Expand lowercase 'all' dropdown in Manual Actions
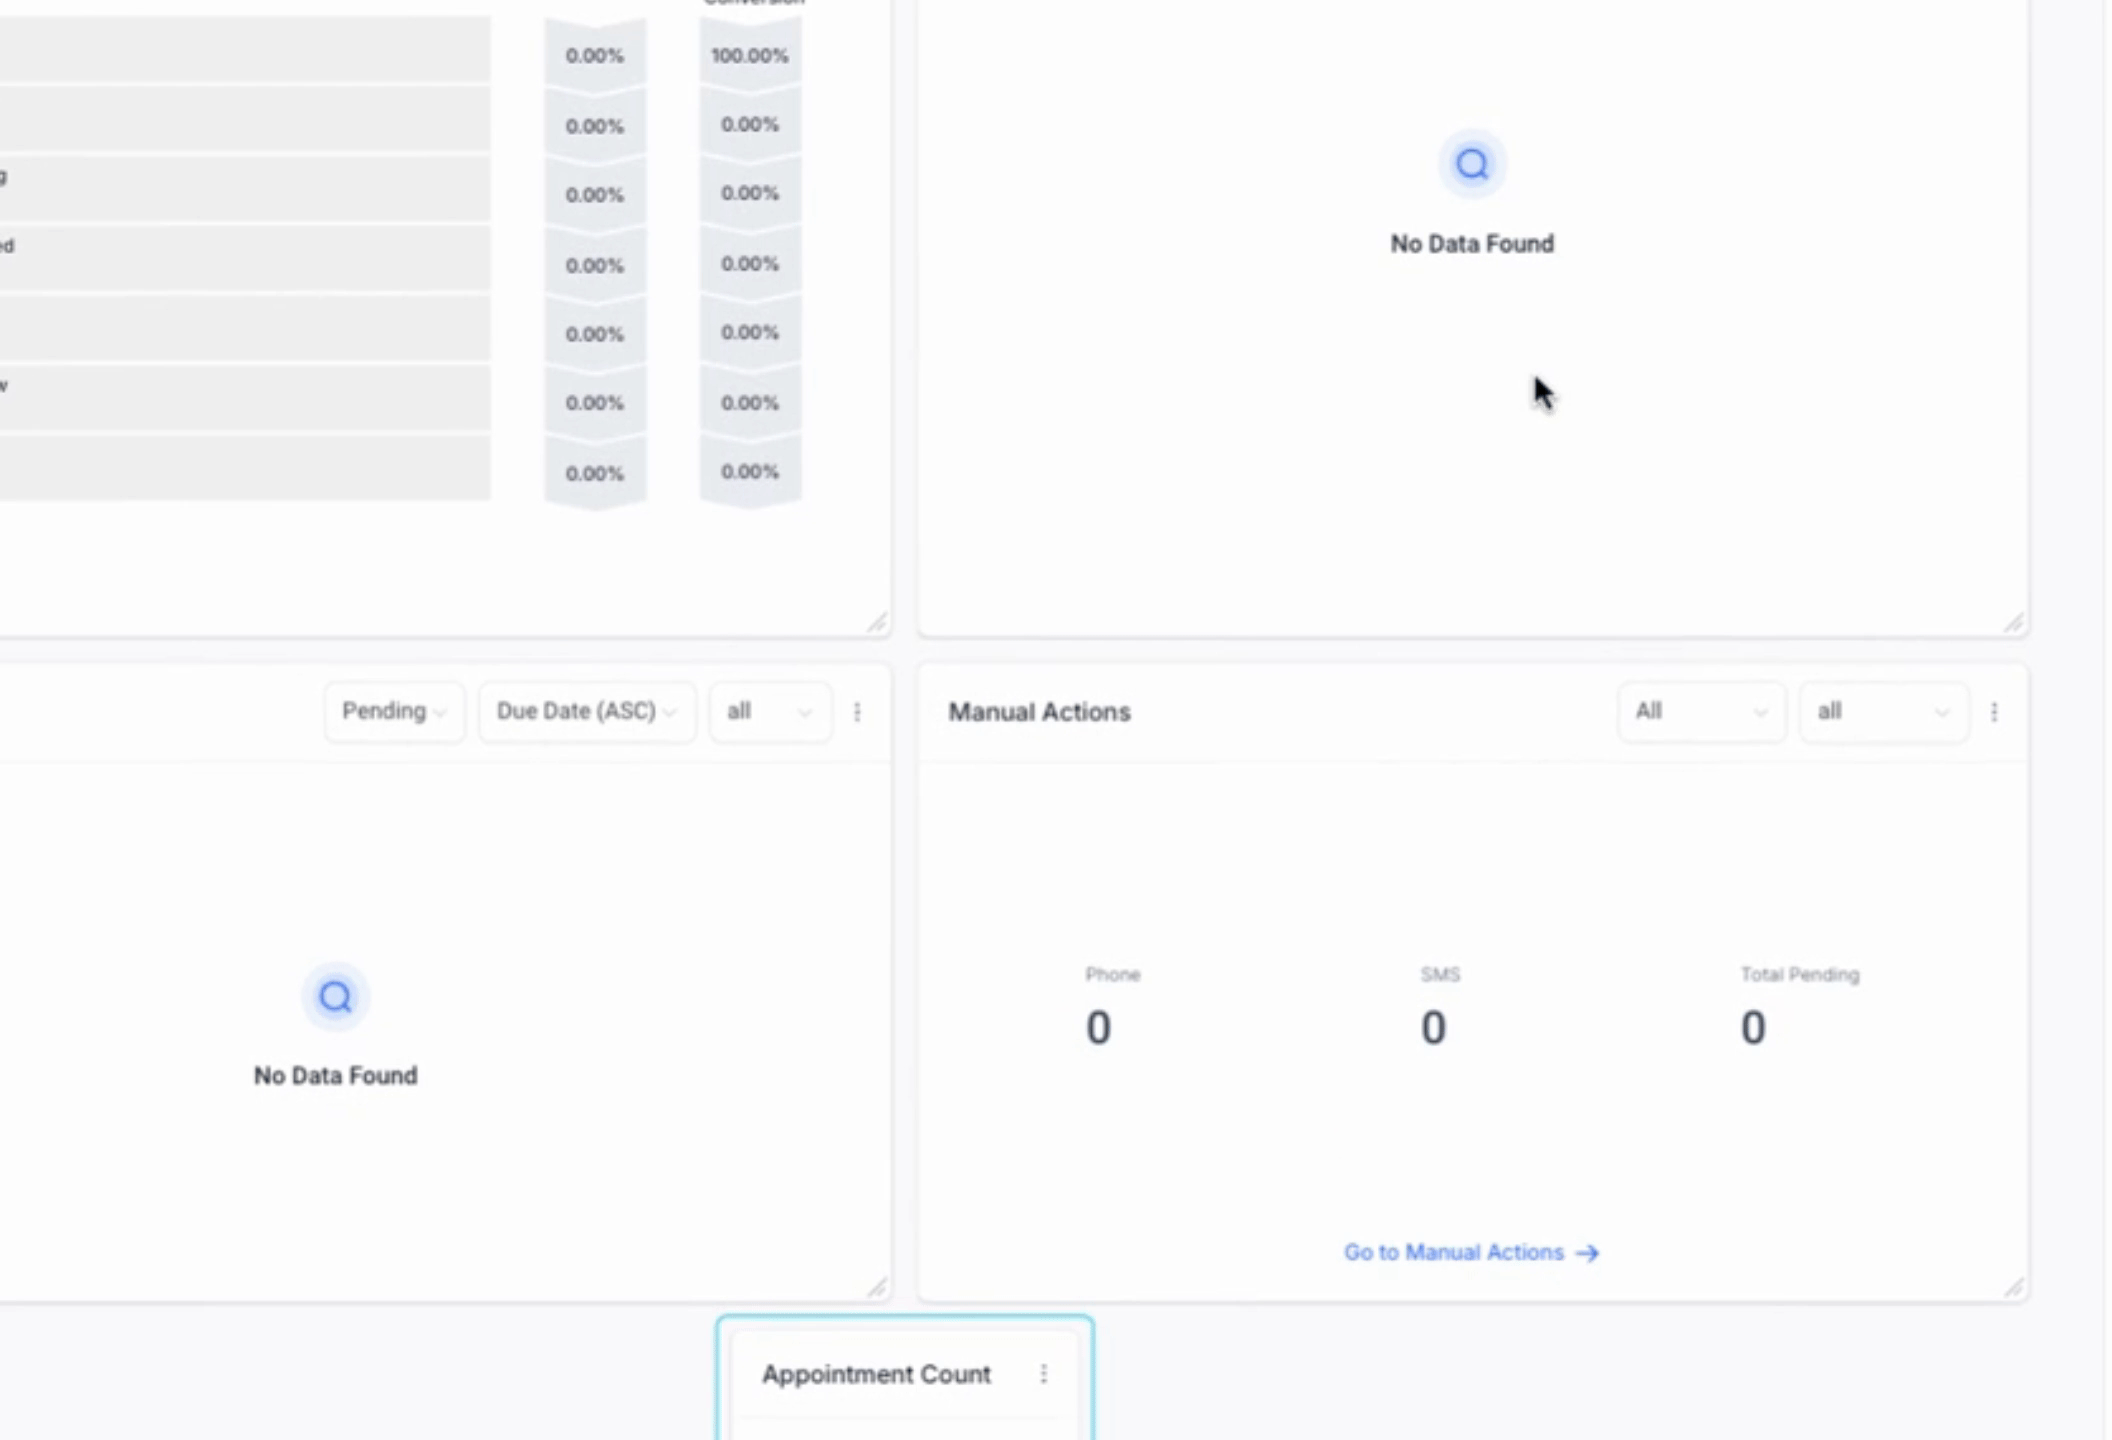This screenshot has width=2112, height=1440. [1883, 712]
